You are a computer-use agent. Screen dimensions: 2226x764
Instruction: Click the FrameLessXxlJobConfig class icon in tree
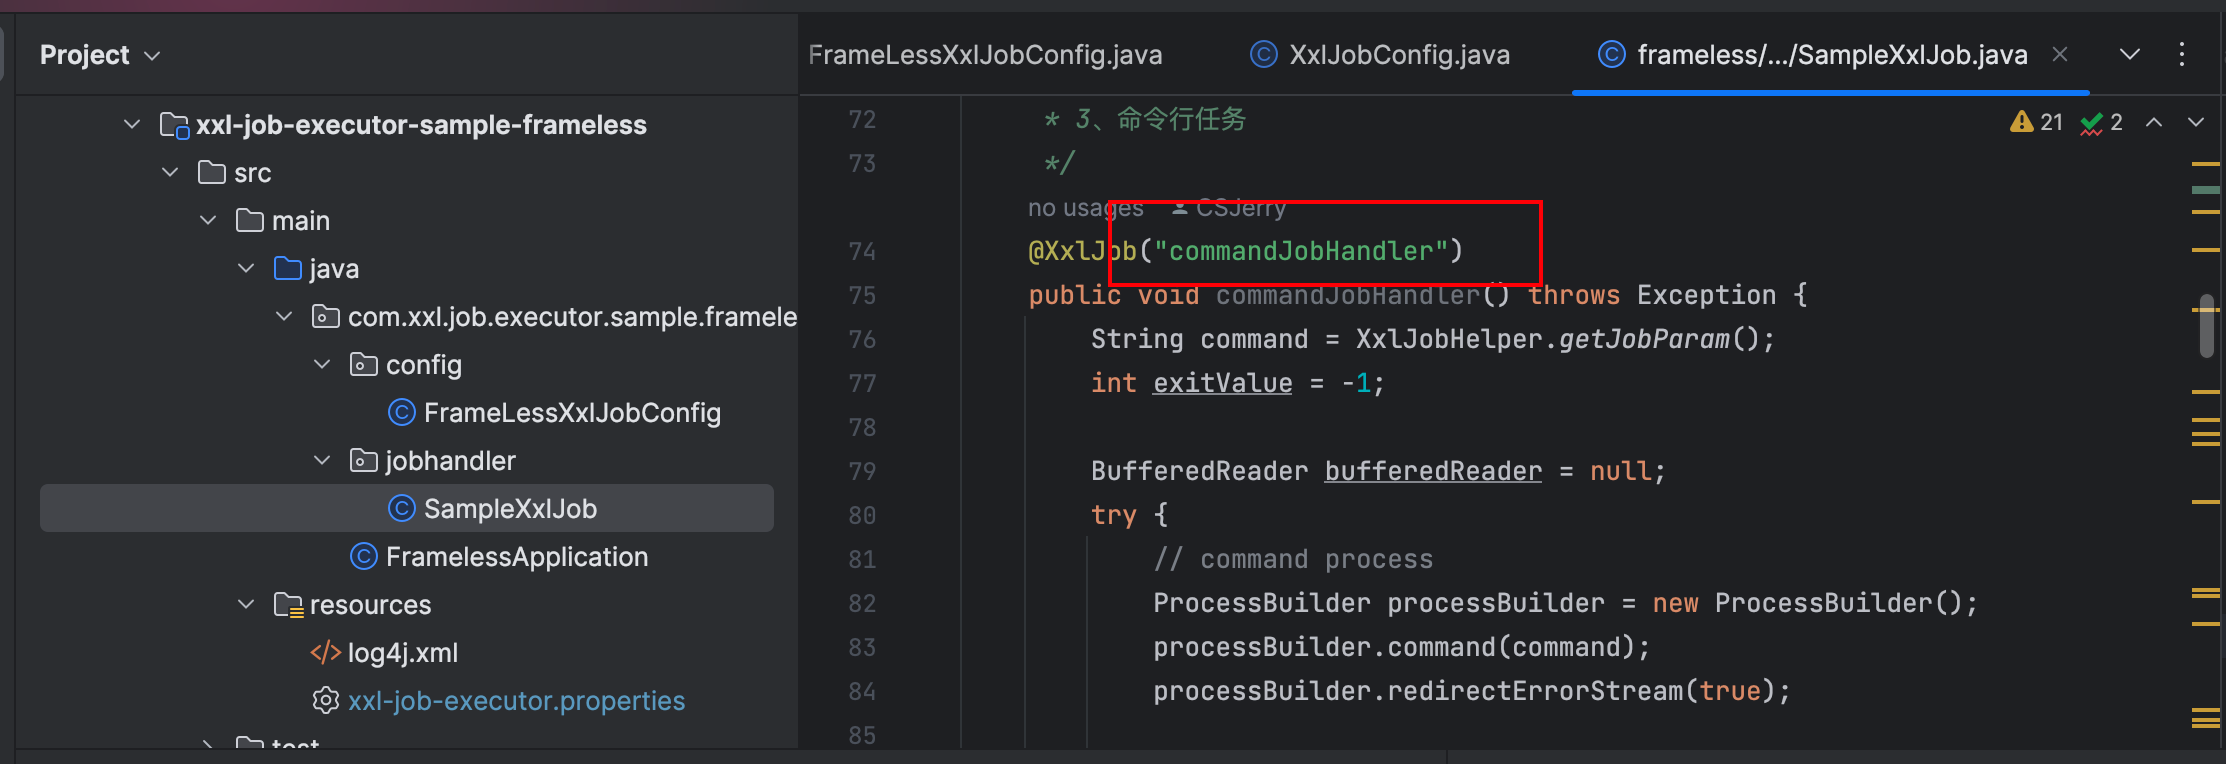click(x=402, y=412)
